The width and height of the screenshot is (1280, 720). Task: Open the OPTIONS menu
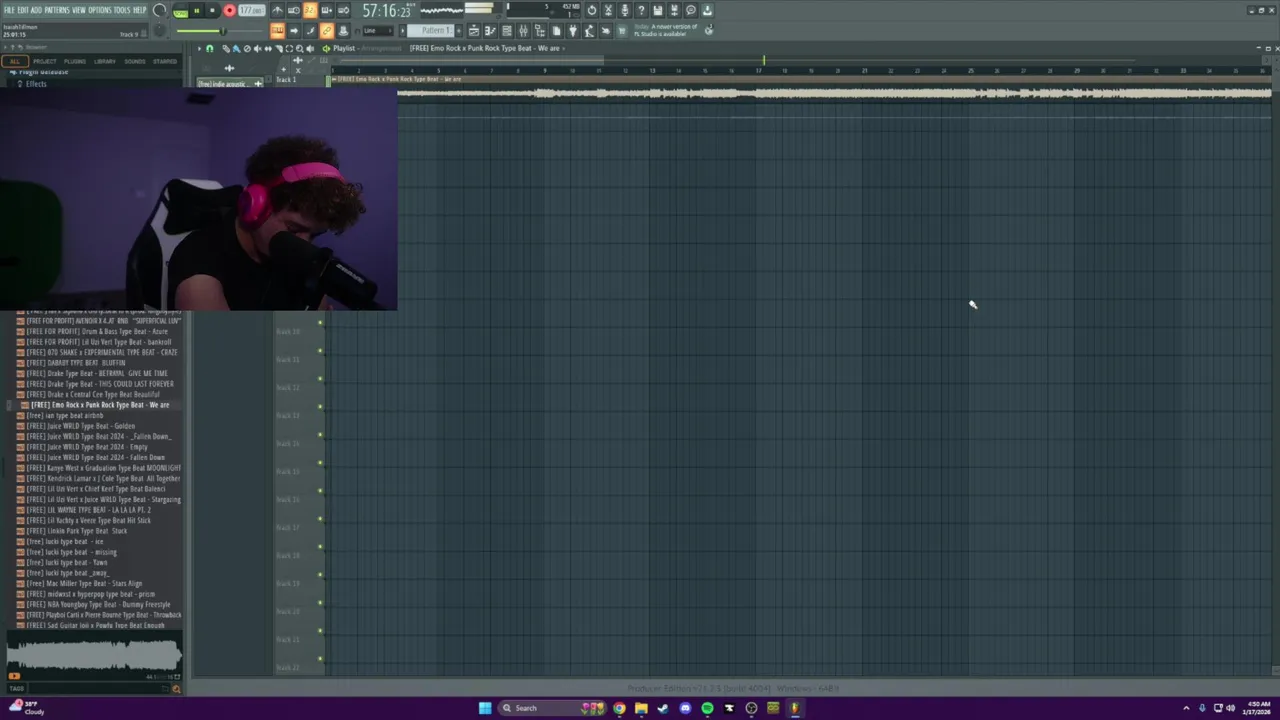point(99,10)
